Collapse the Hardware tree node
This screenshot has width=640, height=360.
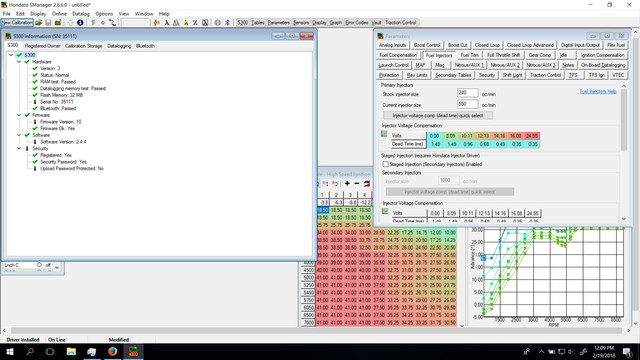click(19, 62)
